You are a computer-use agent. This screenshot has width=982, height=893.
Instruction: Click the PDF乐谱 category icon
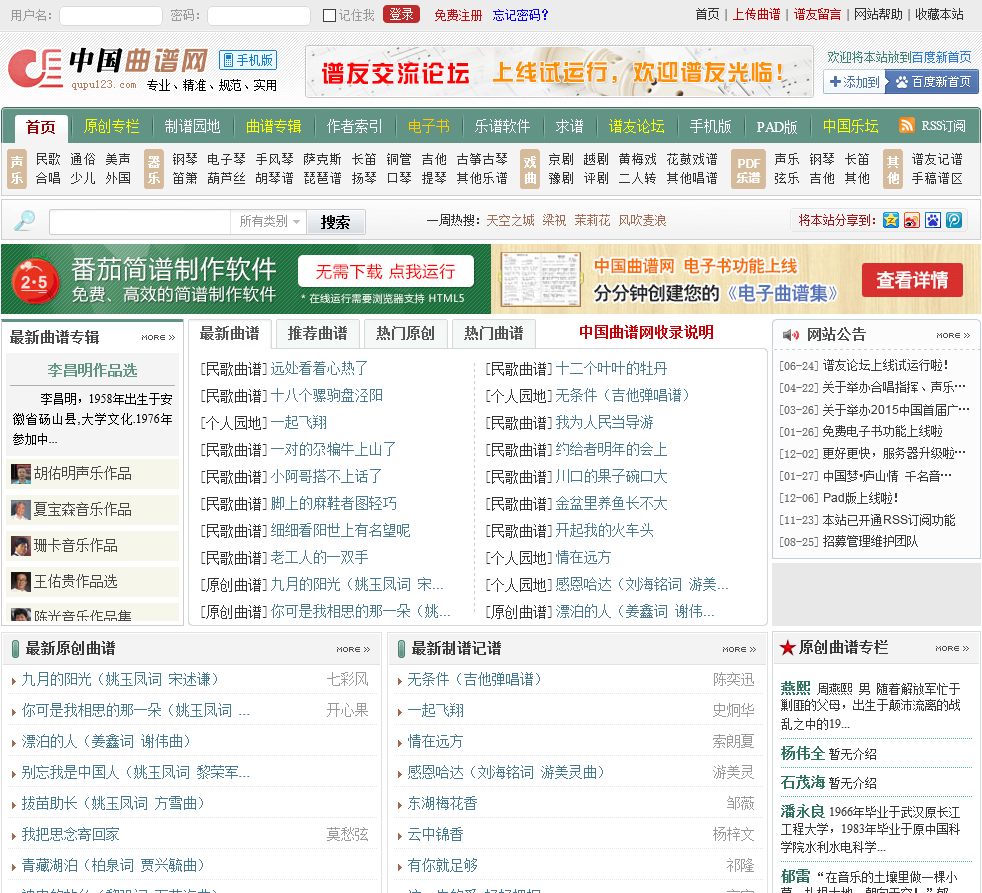point(748,169)
